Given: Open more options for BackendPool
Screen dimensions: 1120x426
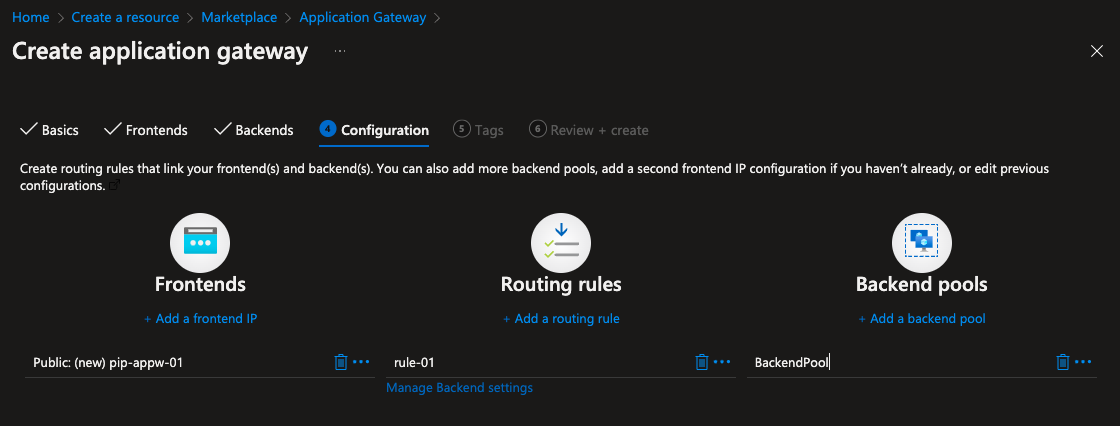Looking at the screenshot, I should (1083, 362).
